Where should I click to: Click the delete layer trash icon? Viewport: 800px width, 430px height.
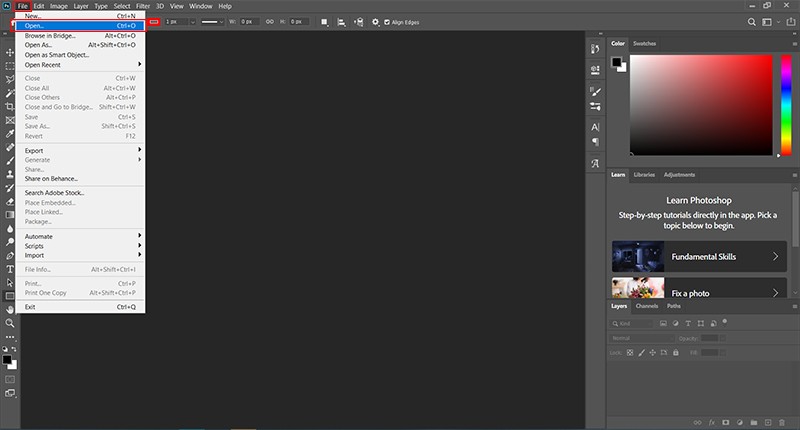(x=782, y=422)
